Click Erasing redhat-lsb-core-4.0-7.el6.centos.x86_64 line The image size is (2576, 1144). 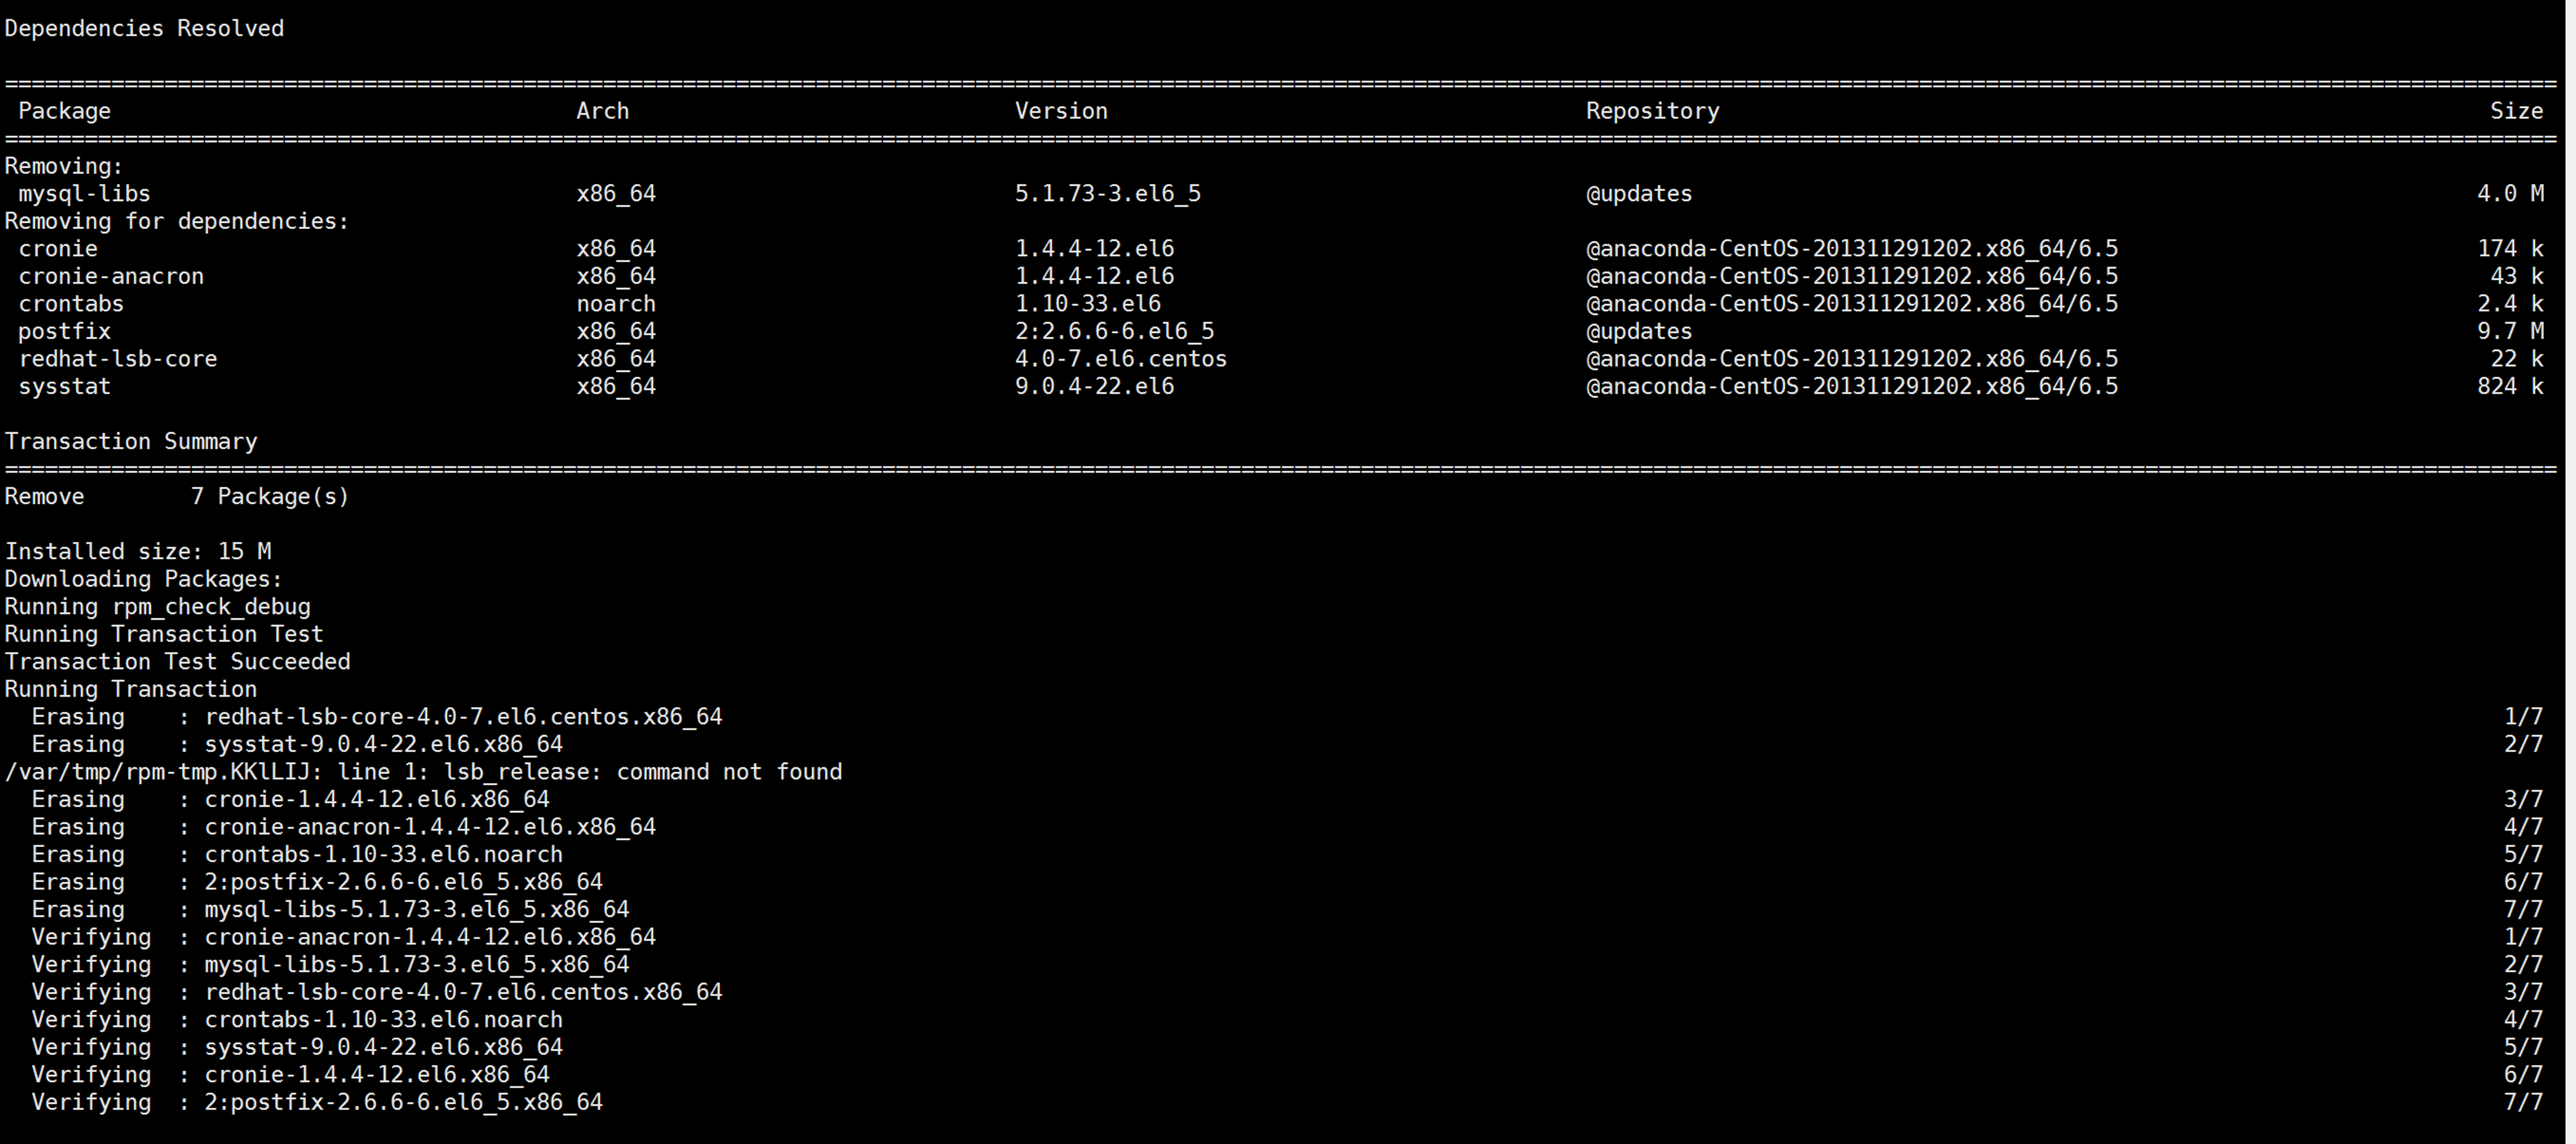[x=377, y=716]
